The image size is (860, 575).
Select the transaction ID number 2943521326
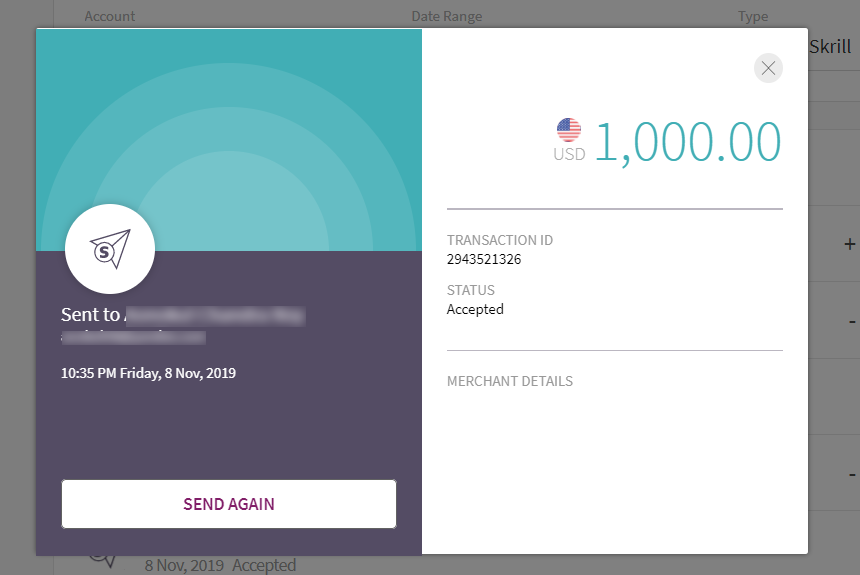tap(484, 259)
